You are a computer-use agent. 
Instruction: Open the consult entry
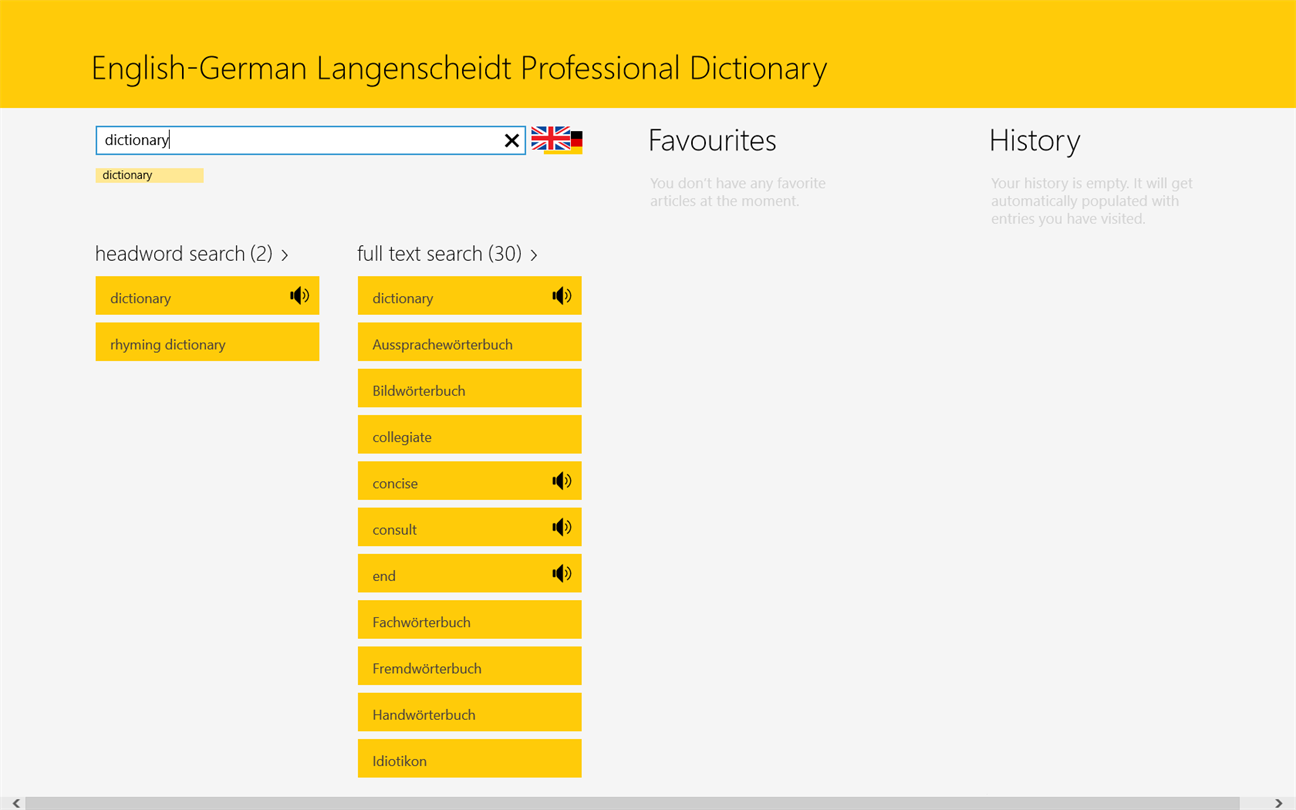click(x=469, y=527)
